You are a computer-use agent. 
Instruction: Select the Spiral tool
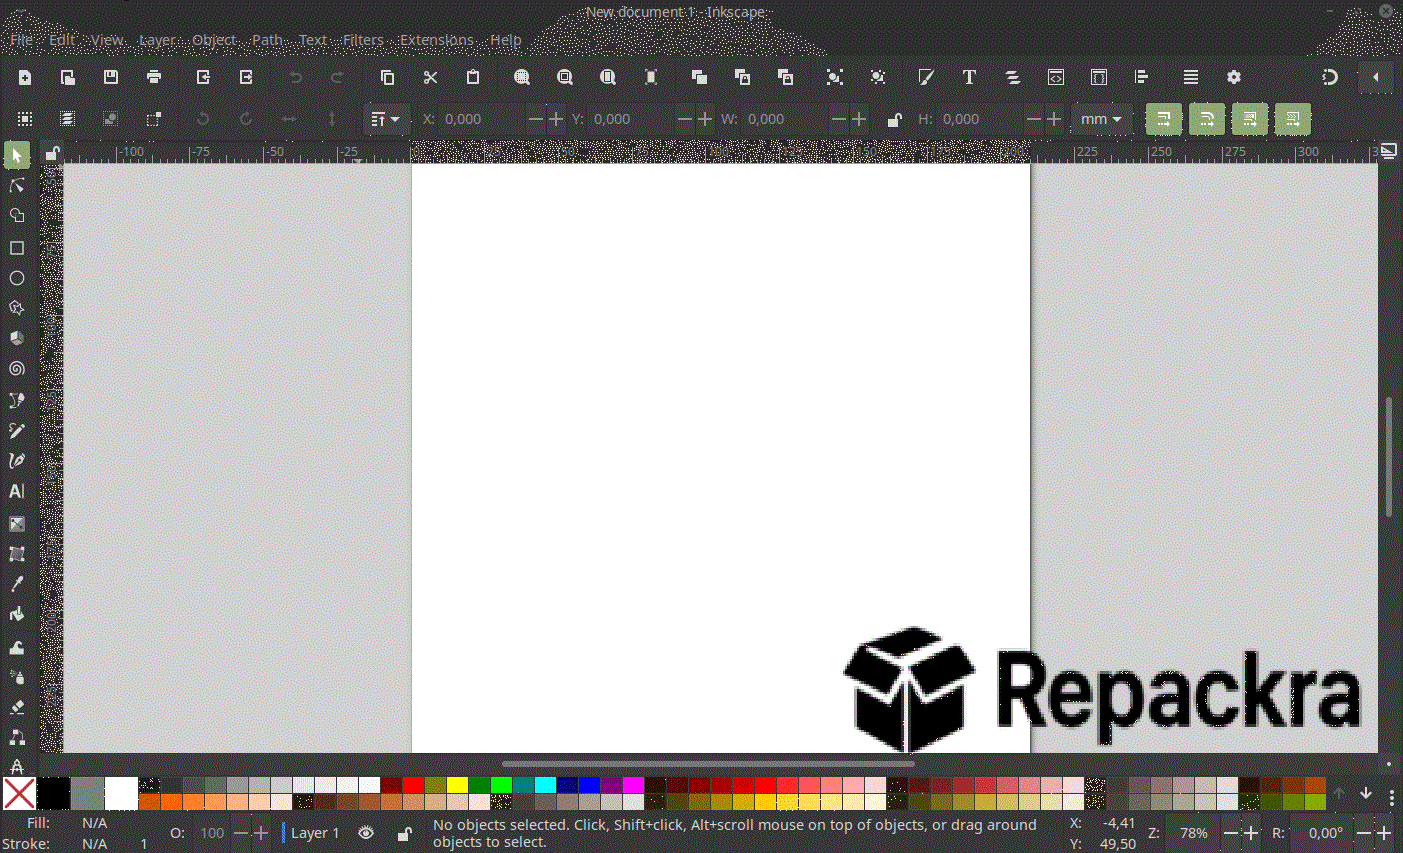17,369
